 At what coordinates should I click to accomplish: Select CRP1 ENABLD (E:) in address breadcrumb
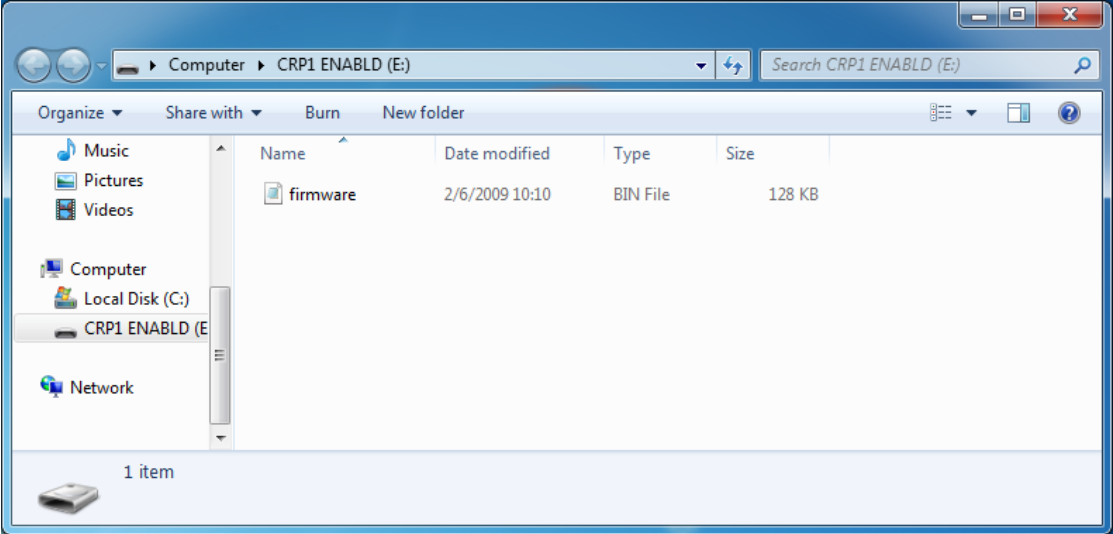(x=344, y=65)
